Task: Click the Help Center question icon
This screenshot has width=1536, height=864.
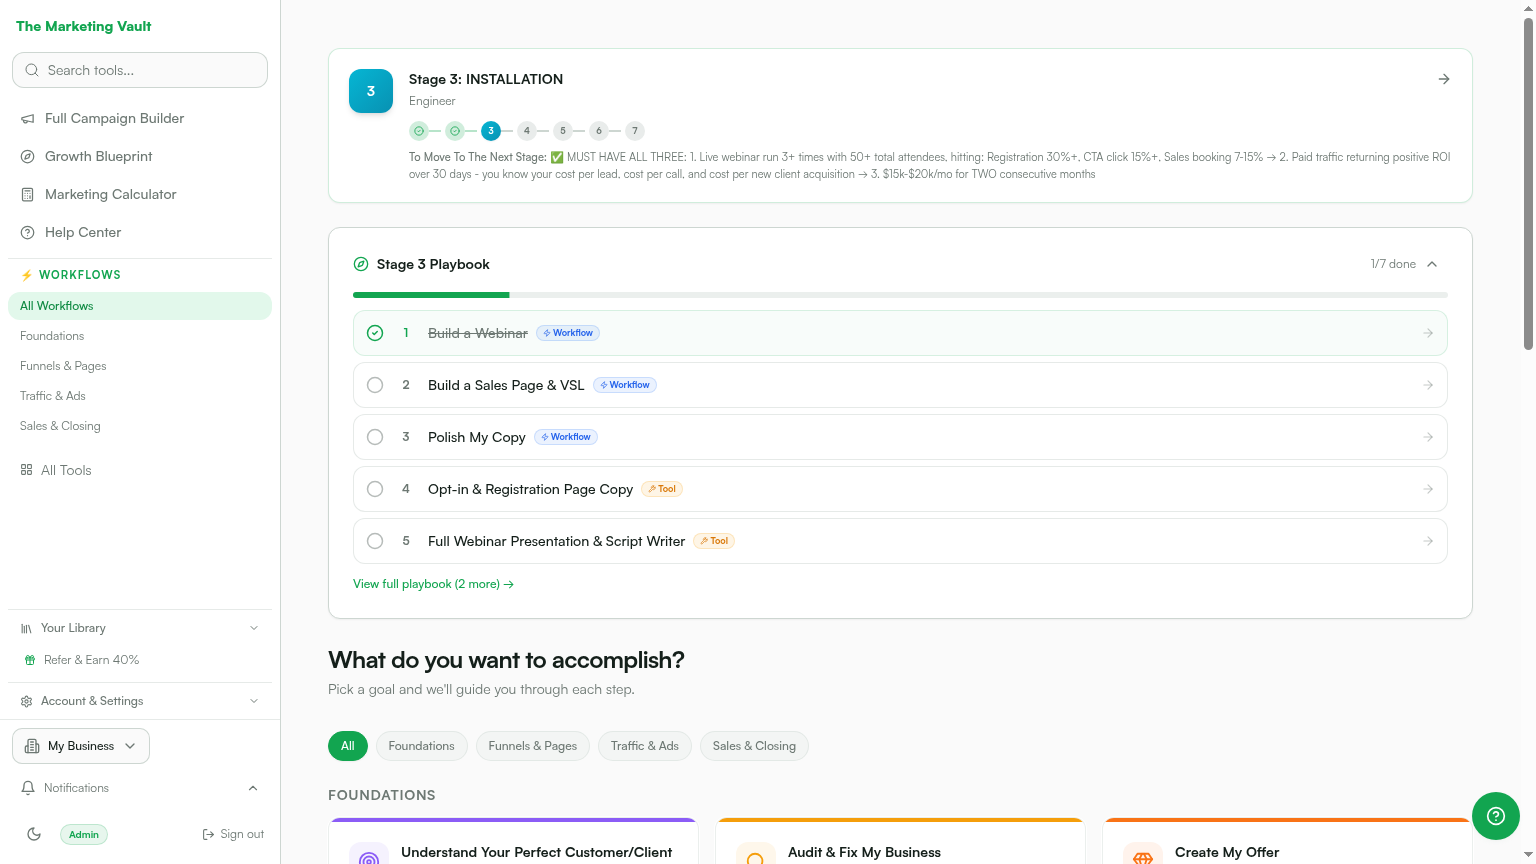Action: pos(28,233)
